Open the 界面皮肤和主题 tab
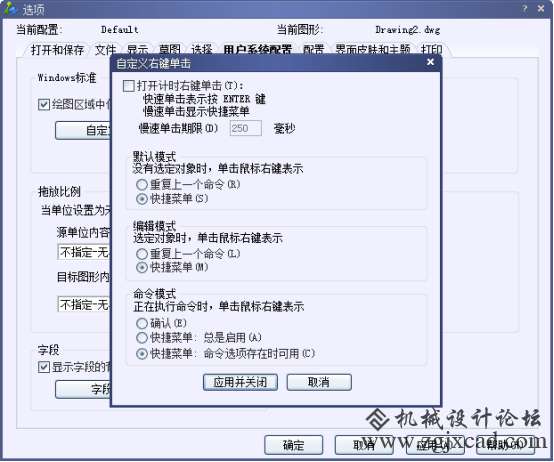 [373, 50]
